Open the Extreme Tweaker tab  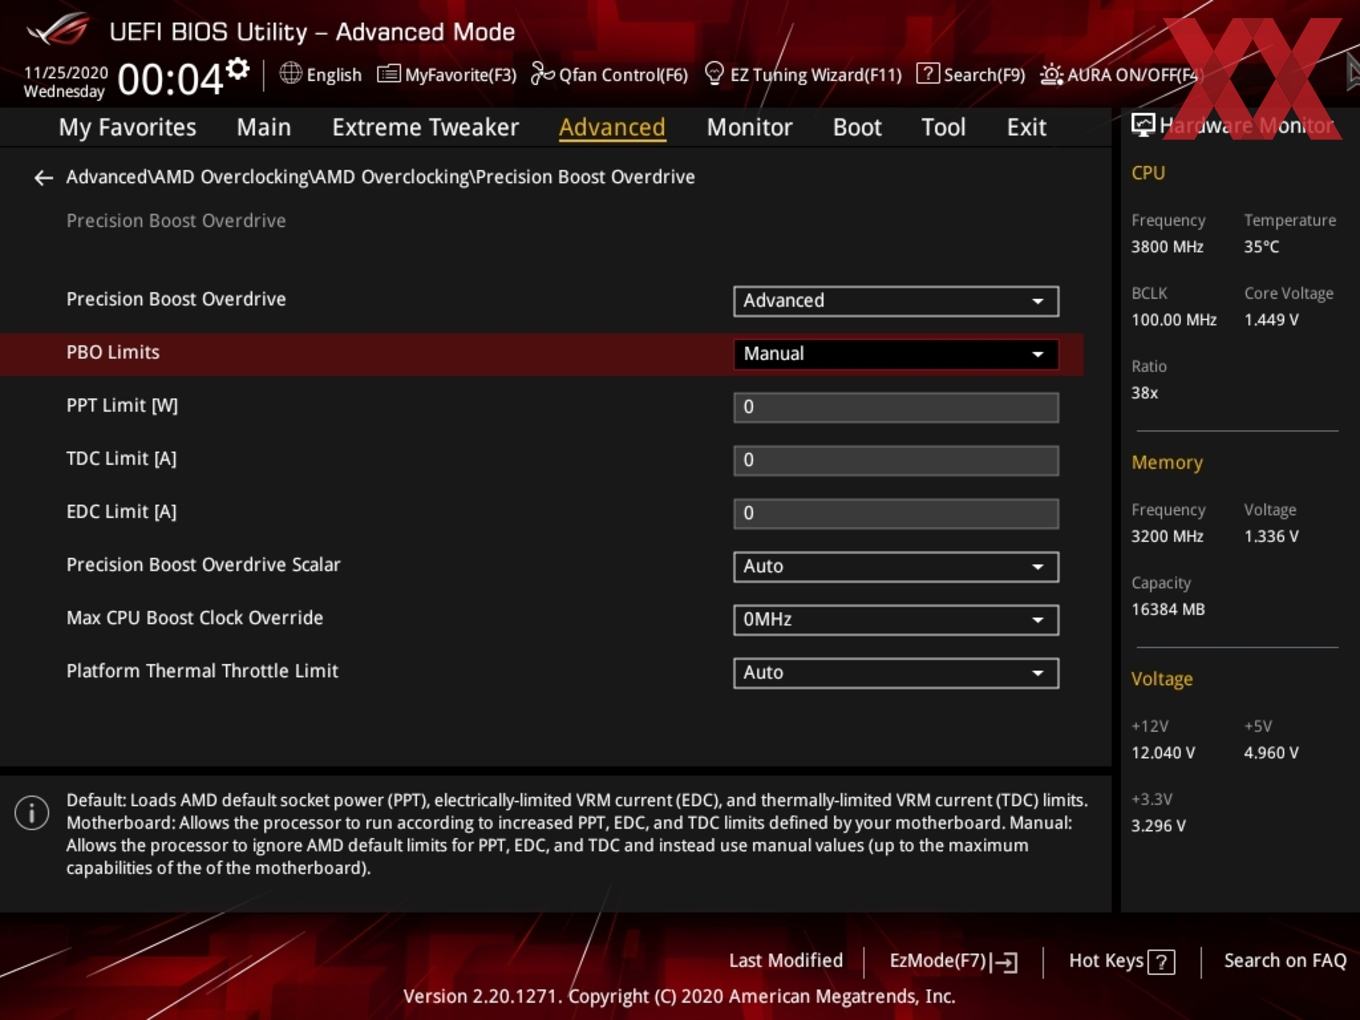425,128
